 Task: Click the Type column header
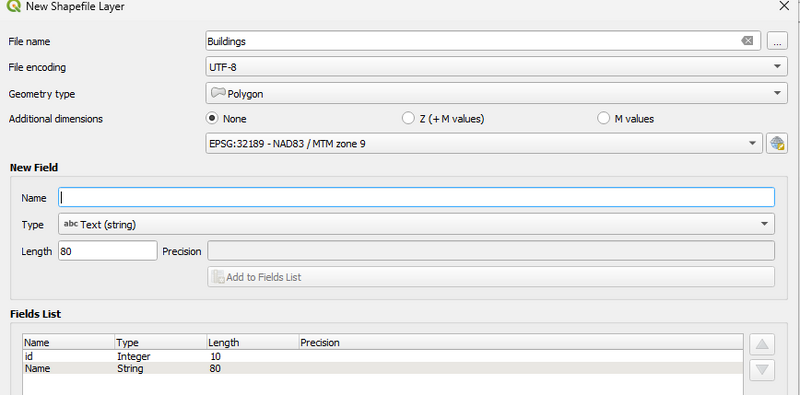pyautogui.click(x=161, y=342)
